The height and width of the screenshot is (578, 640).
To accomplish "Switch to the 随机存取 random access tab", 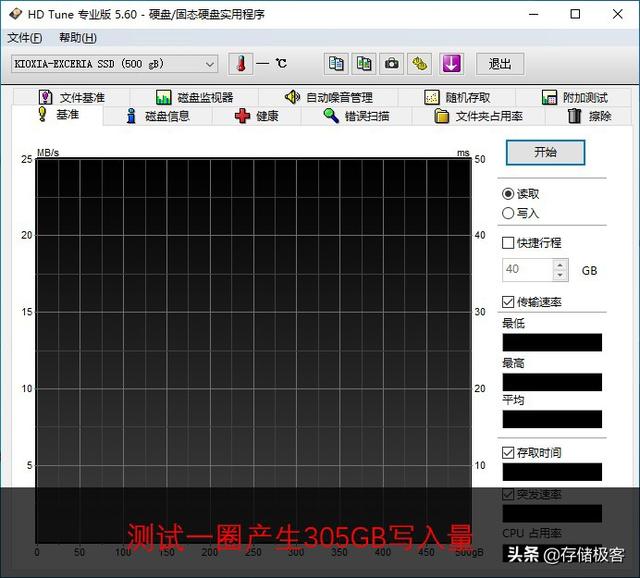I will (x=457, y=98).
